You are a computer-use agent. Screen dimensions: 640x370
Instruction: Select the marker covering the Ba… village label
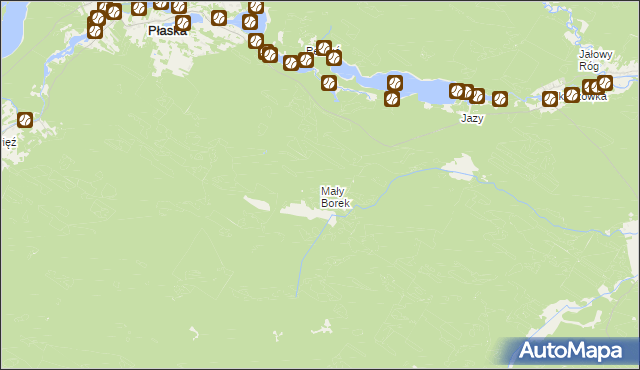(x=324, y=48)
